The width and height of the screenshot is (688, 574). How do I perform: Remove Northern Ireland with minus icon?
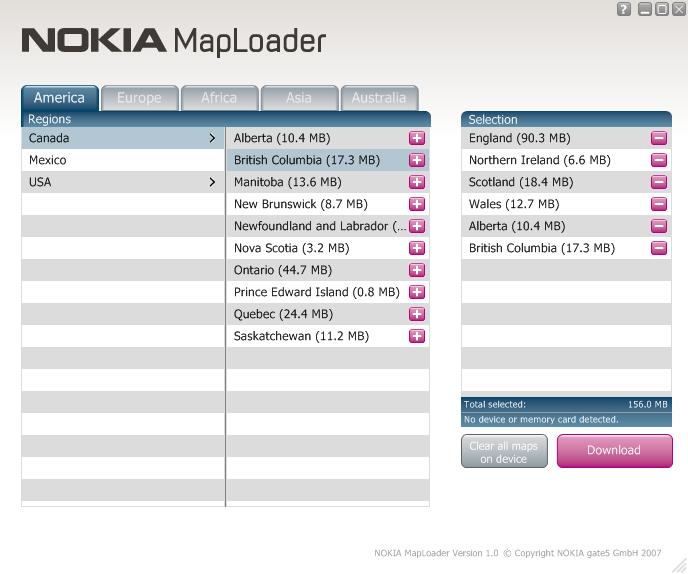659,160
